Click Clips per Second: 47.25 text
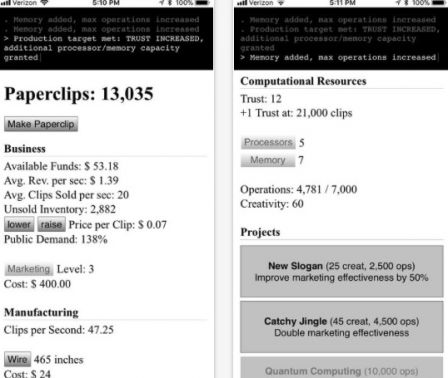 coord(59,330)
